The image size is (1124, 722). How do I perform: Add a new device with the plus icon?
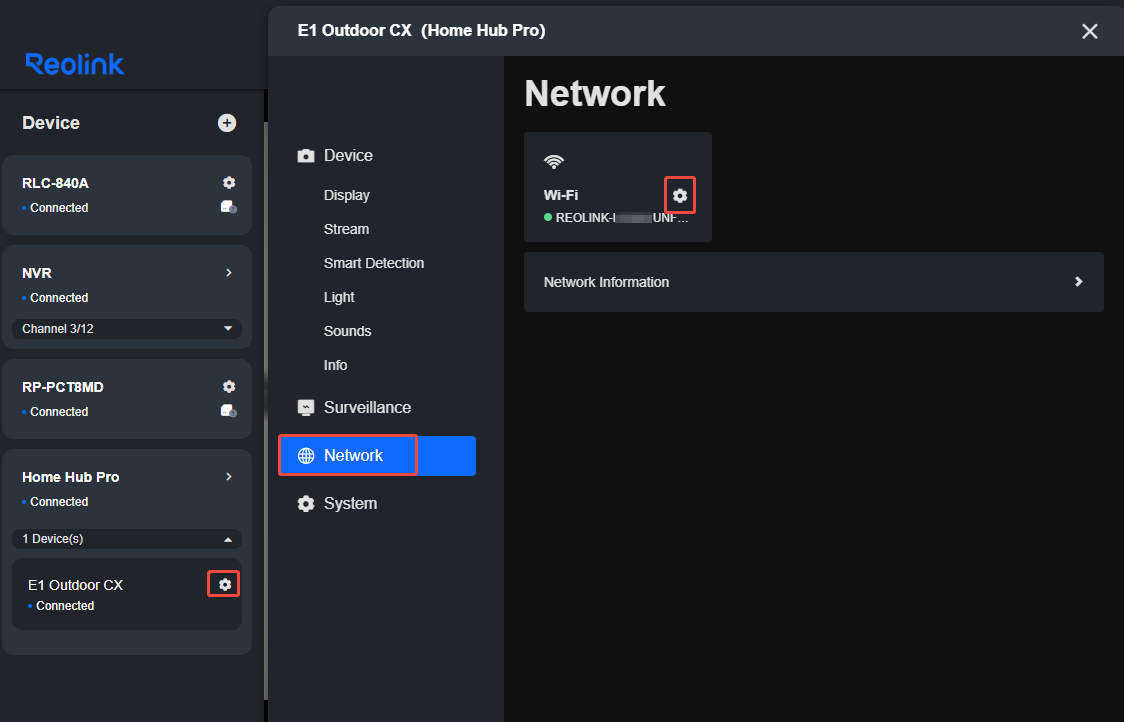point(227,122)
